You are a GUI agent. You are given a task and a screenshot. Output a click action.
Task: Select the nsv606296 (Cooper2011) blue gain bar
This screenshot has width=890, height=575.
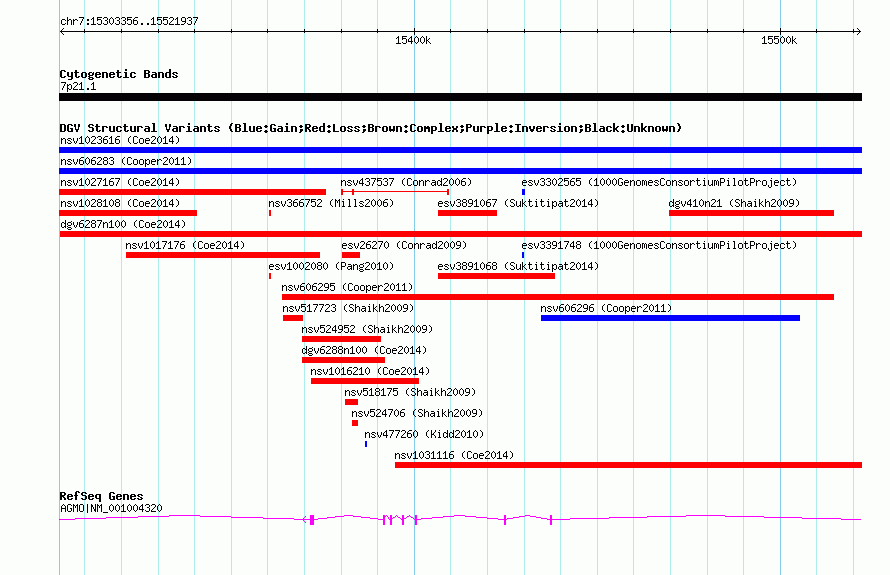coord(670,318)
